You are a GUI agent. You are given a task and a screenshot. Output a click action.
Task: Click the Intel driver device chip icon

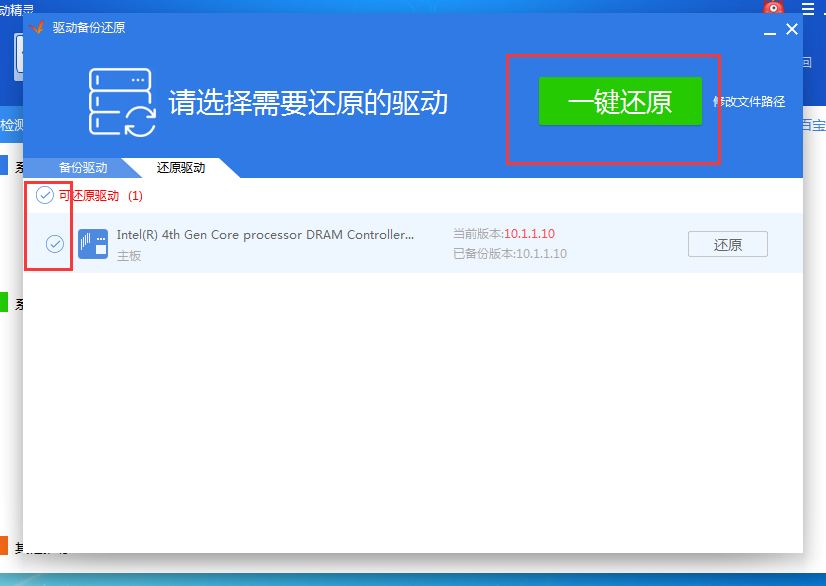click(x=93, y=243)
